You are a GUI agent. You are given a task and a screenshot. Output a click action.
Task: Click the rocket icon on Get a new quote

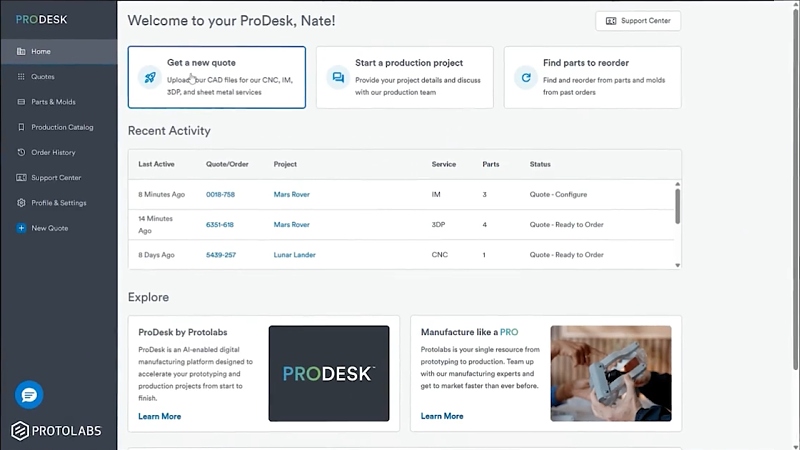[150, 78]
